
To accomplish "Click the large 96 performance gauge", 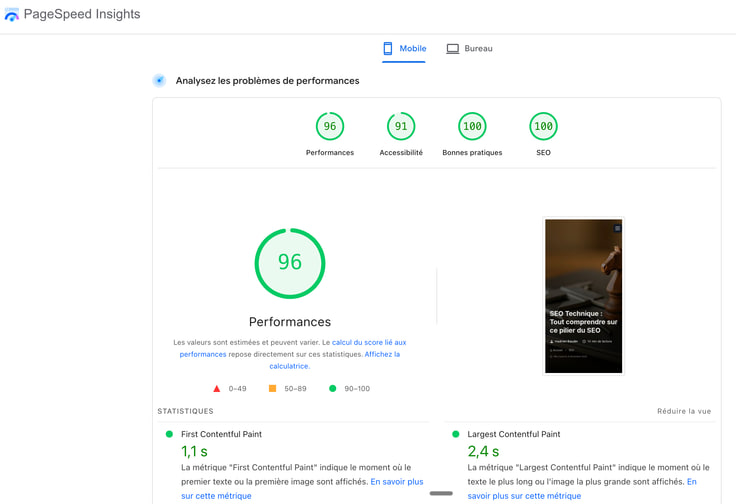I will coord(290,263).
